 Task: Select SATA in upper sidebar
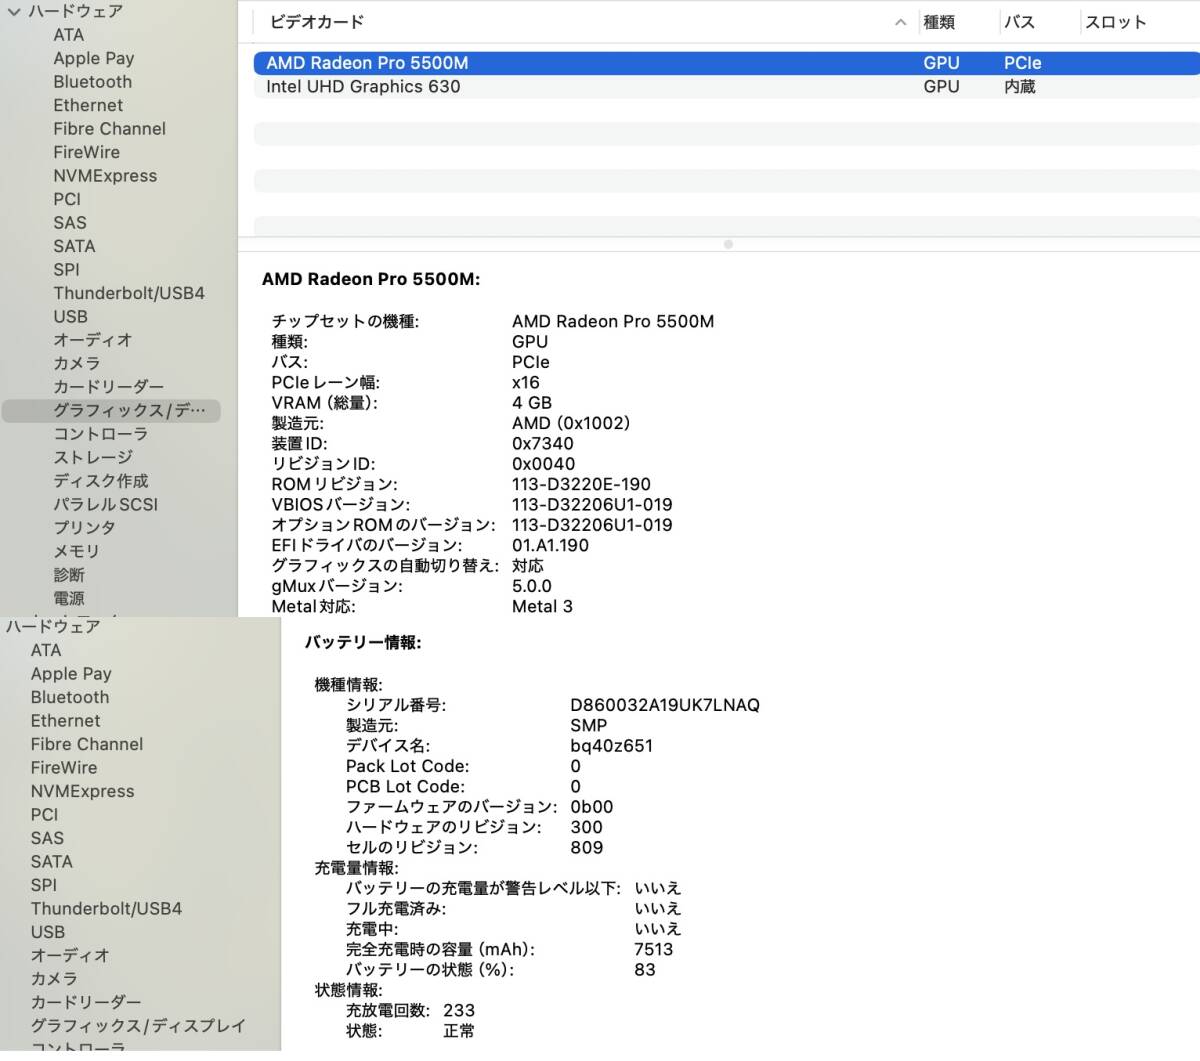[x=75, y=246]
